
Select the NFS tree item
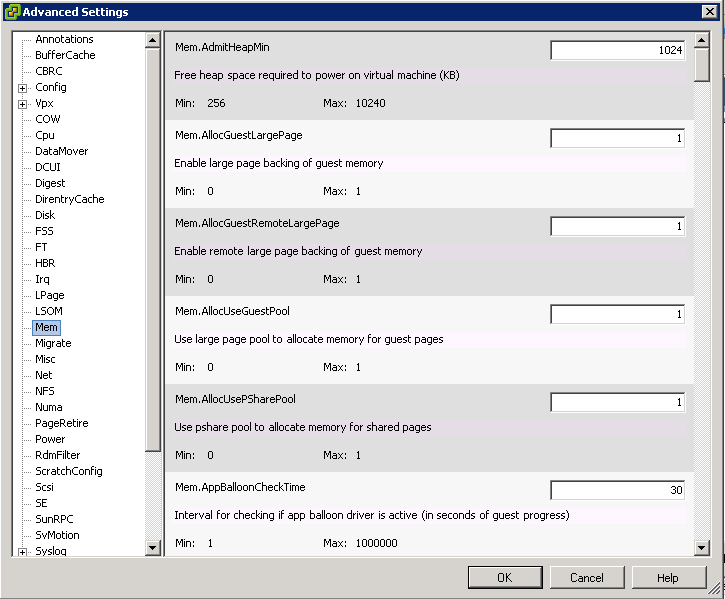(x=44, y=391)
